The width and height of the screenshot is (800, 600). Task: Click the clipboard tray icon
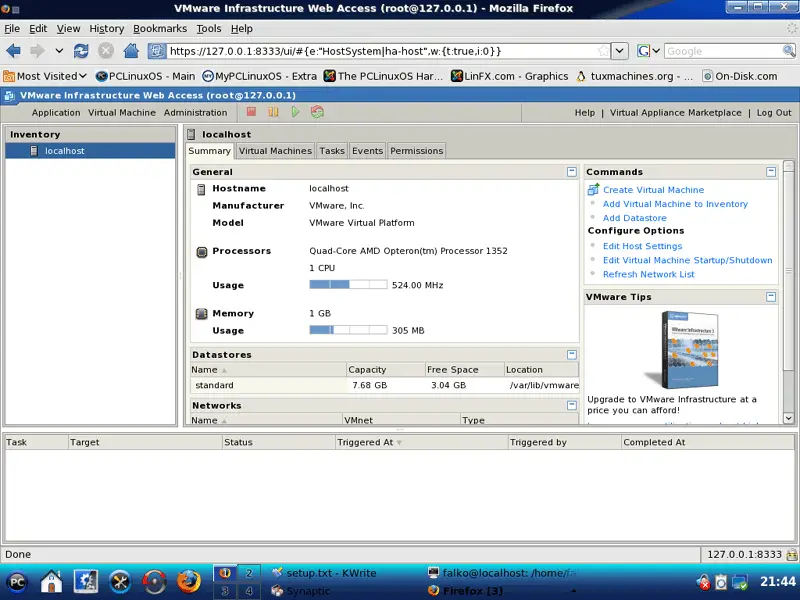[721, 582]
